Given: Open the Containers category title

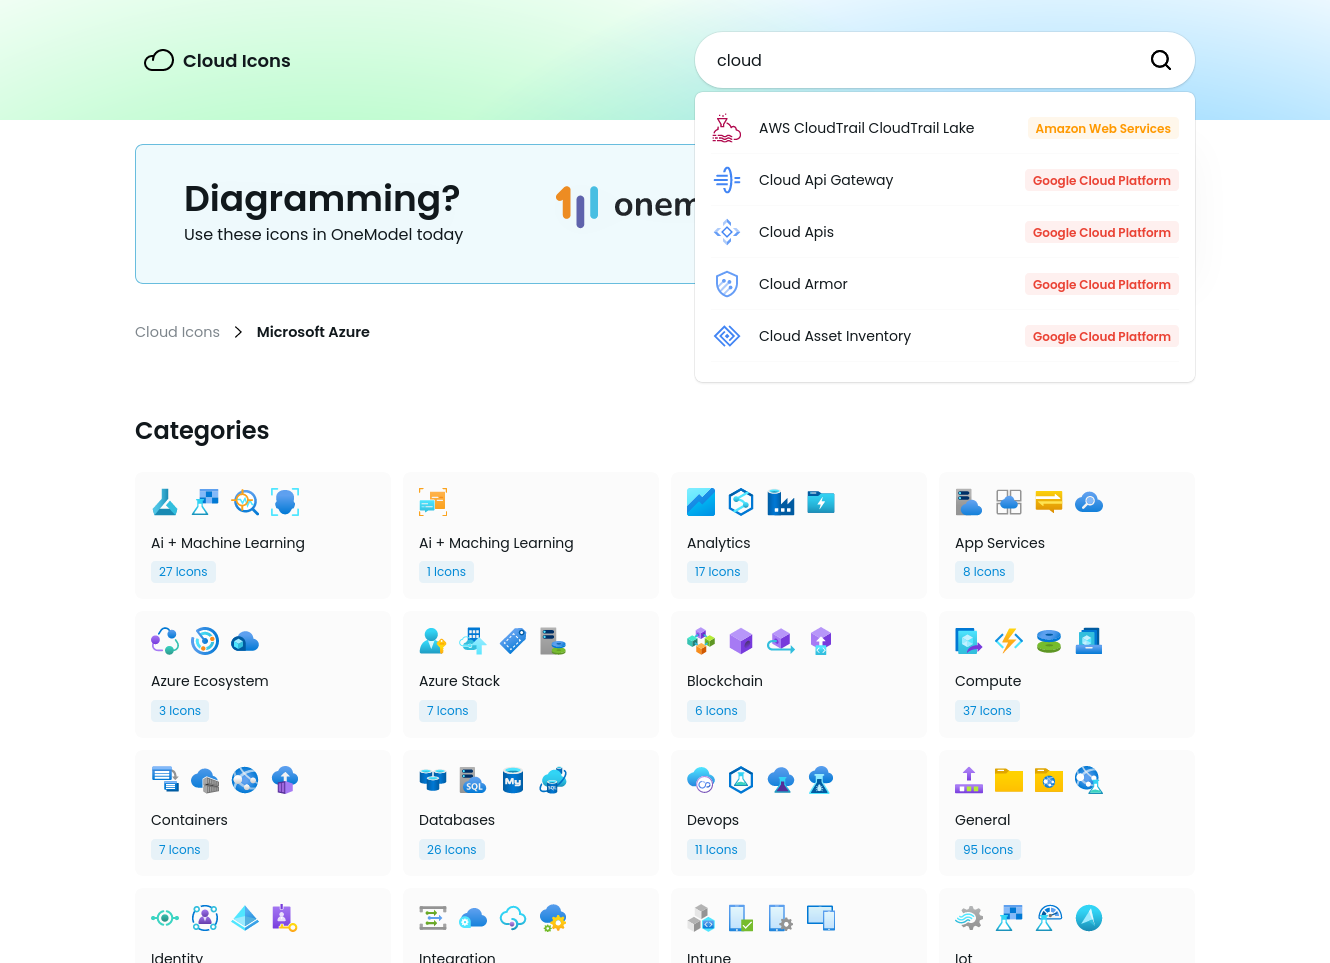Looking at the screenshot, I should [x=189, y=820].
